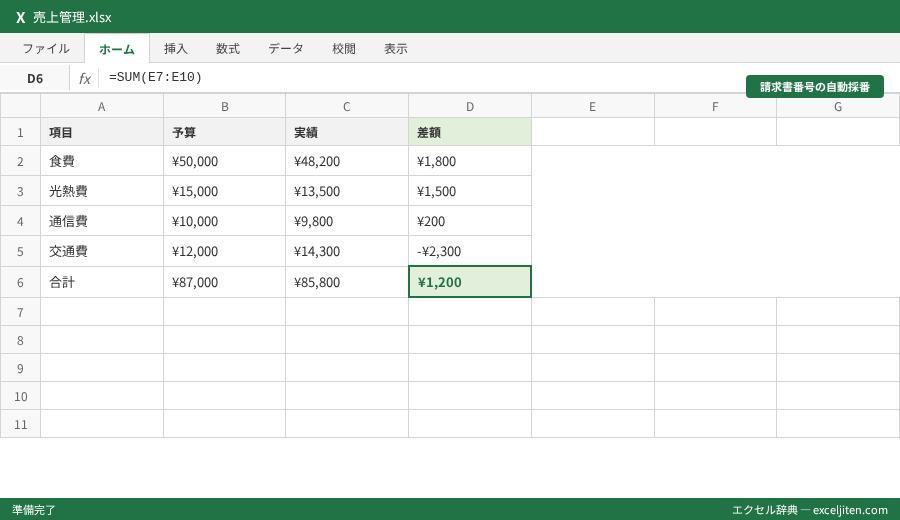Image resolution: width=900 pixels, height=520 pixels.
Task: Open the 表示 tab
Action: pyautogui.click(x=396, y=49)
